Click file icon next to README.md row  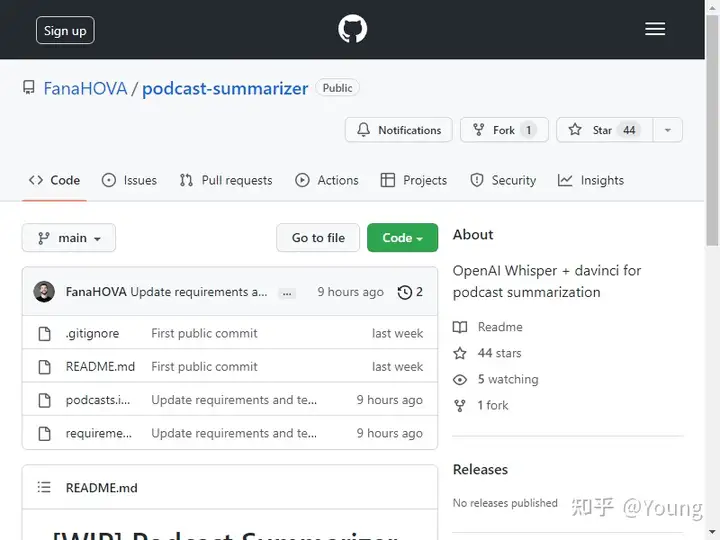point(45,366)
